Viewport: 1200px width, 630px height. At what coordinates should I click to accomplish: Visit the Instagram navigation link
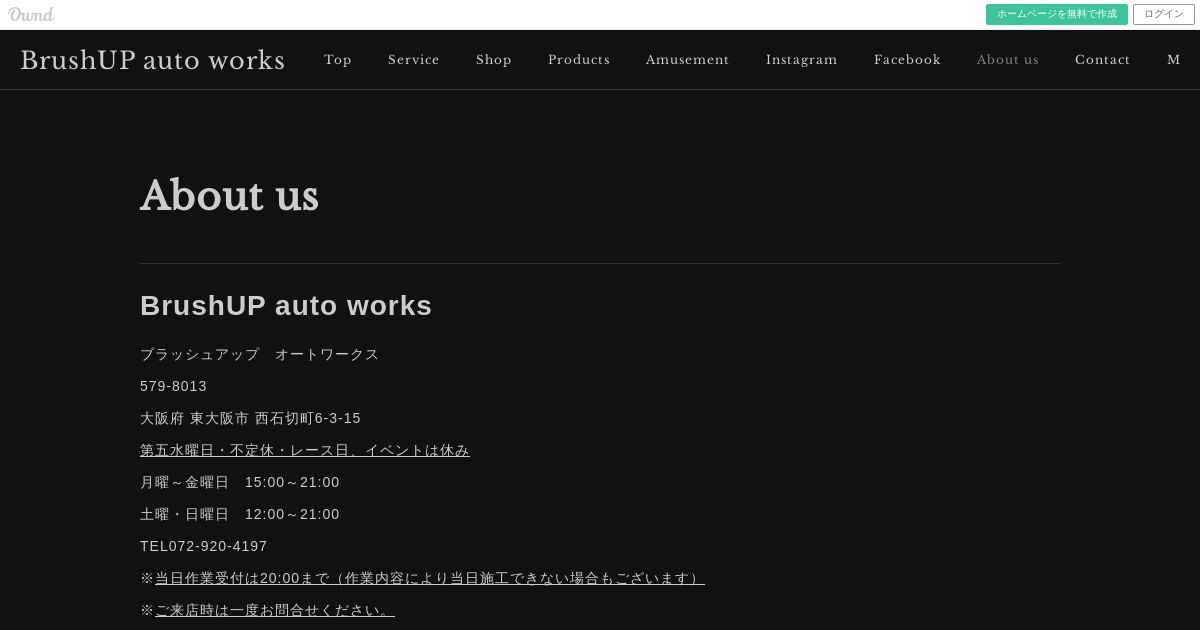(802, 60)
